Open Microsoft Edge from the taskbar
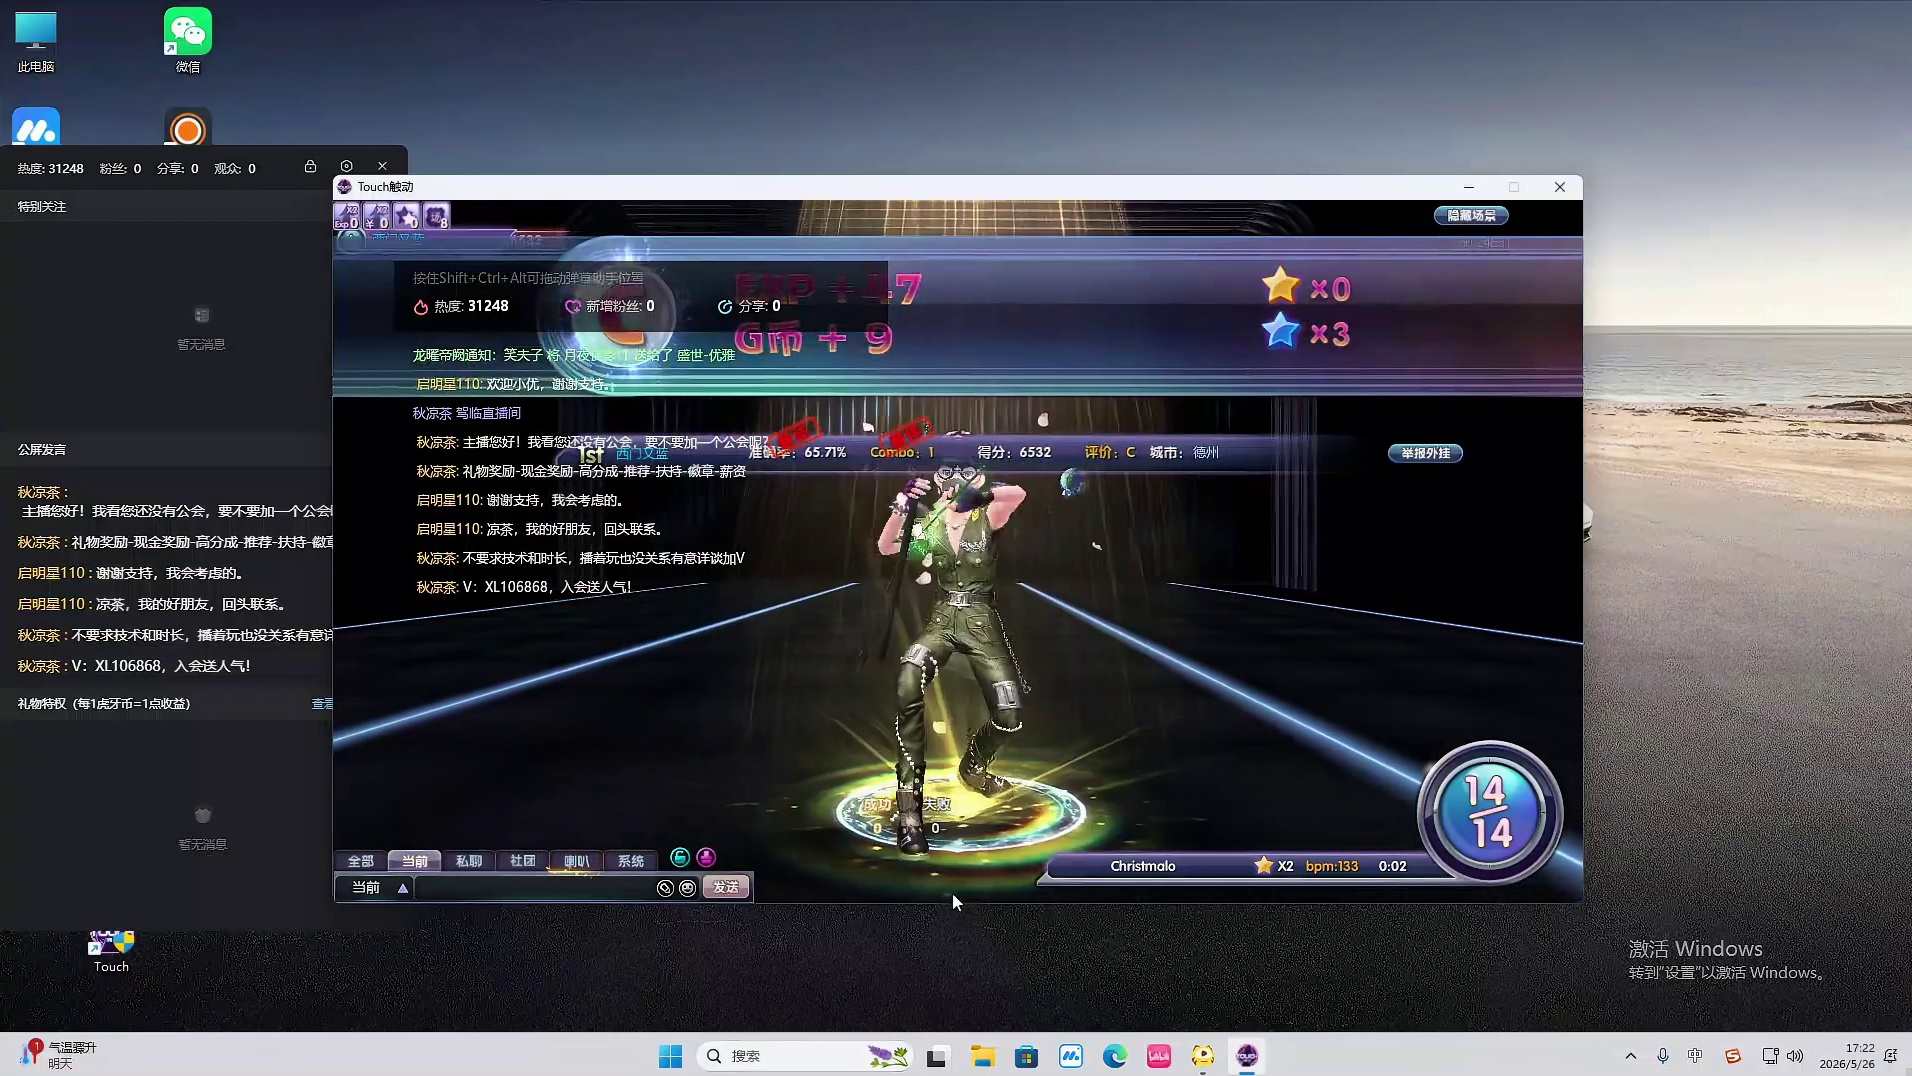 coord(1115,1056)
